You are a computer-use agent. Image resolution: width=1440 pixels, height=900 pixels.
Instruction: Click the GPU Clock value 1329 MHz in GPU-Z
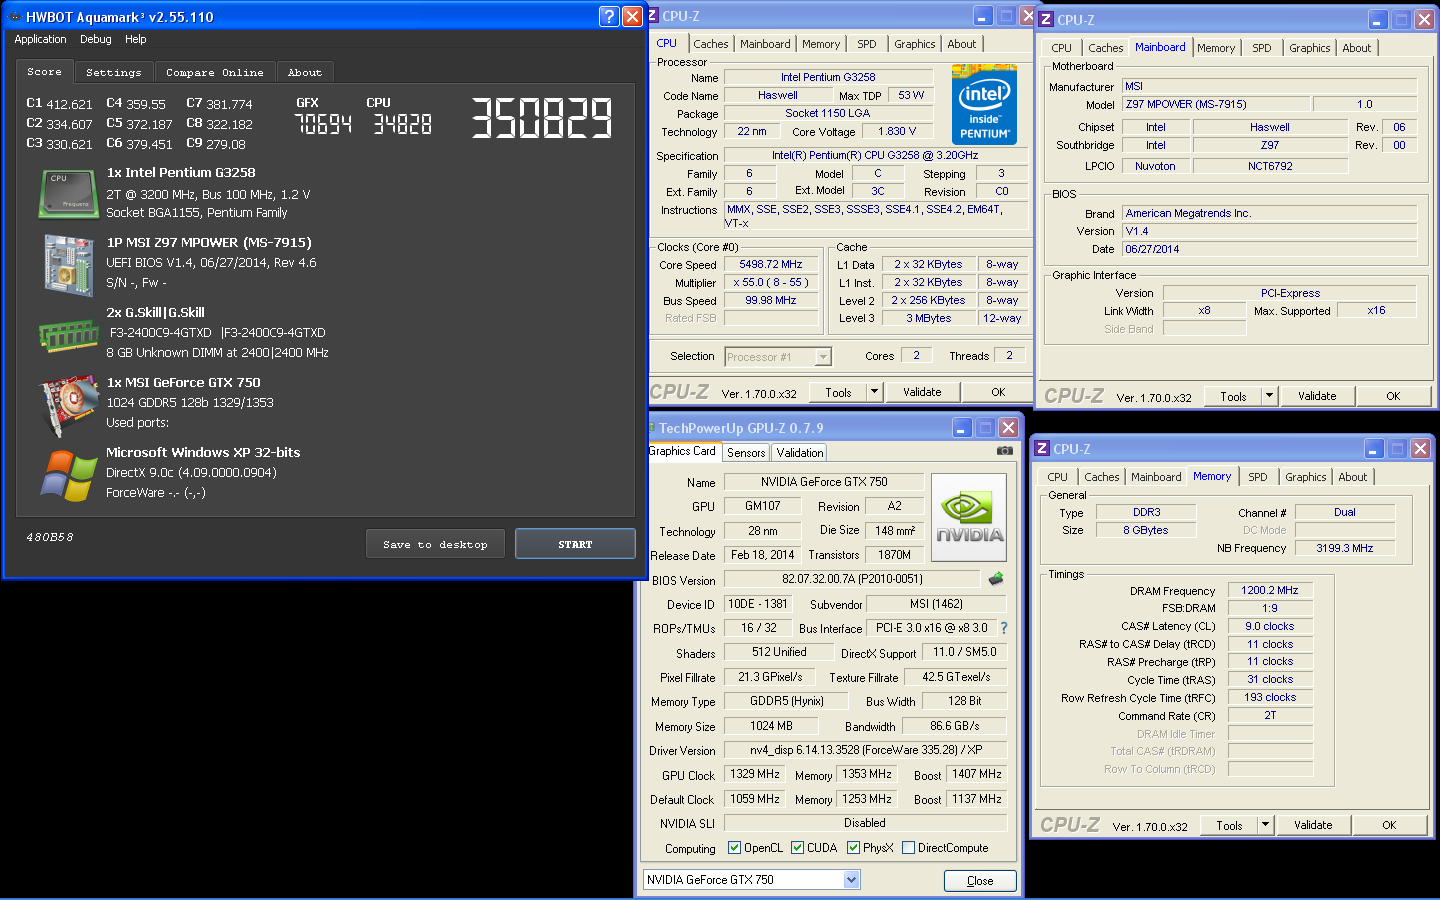(x=755, y=774)
